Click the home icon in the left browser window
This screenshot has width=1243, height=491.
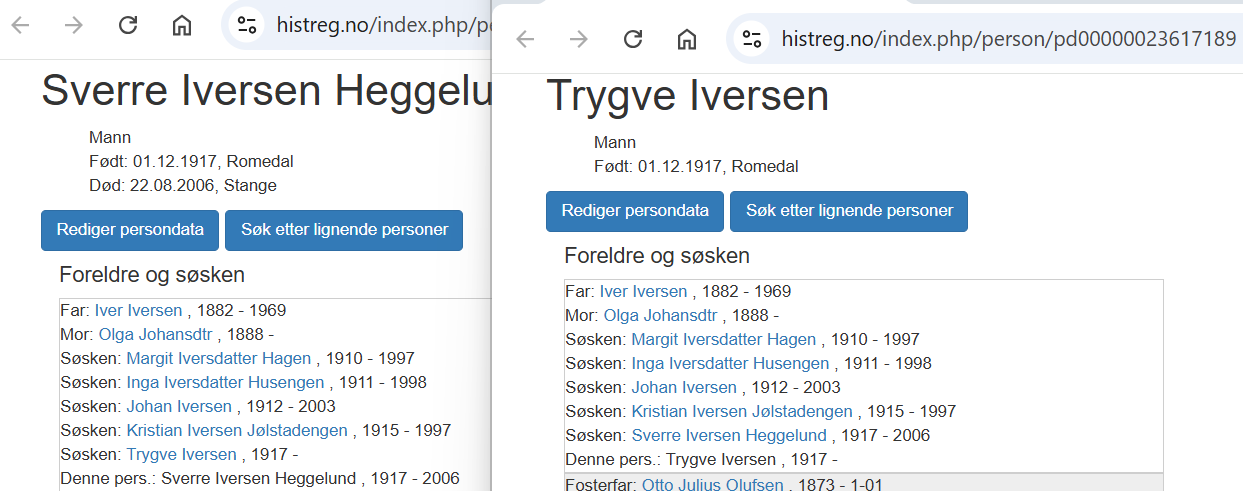tap(182, 26)
